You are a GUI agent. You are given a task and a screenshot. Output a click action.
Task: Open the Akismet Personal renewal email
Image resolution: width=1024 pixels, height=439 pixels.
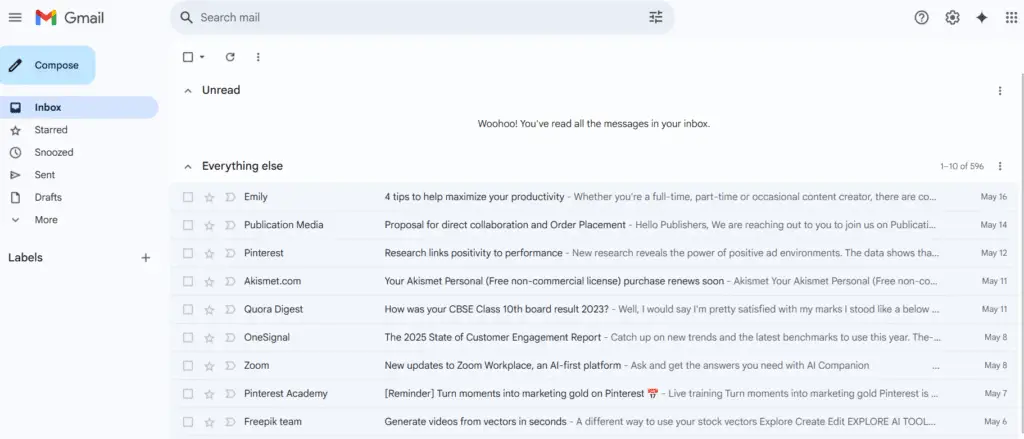[x=594, y=281]
